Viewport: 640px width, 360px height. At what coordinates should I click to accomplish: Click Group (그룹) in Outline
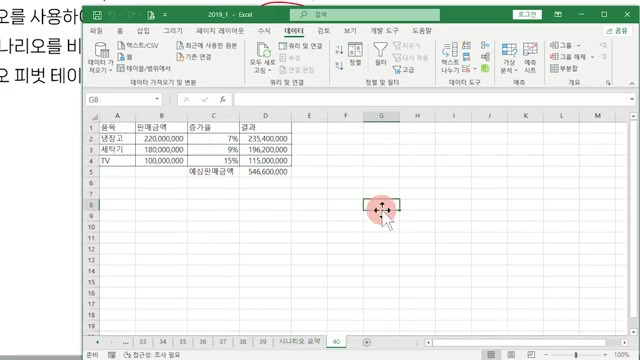(x=561, y=45)
